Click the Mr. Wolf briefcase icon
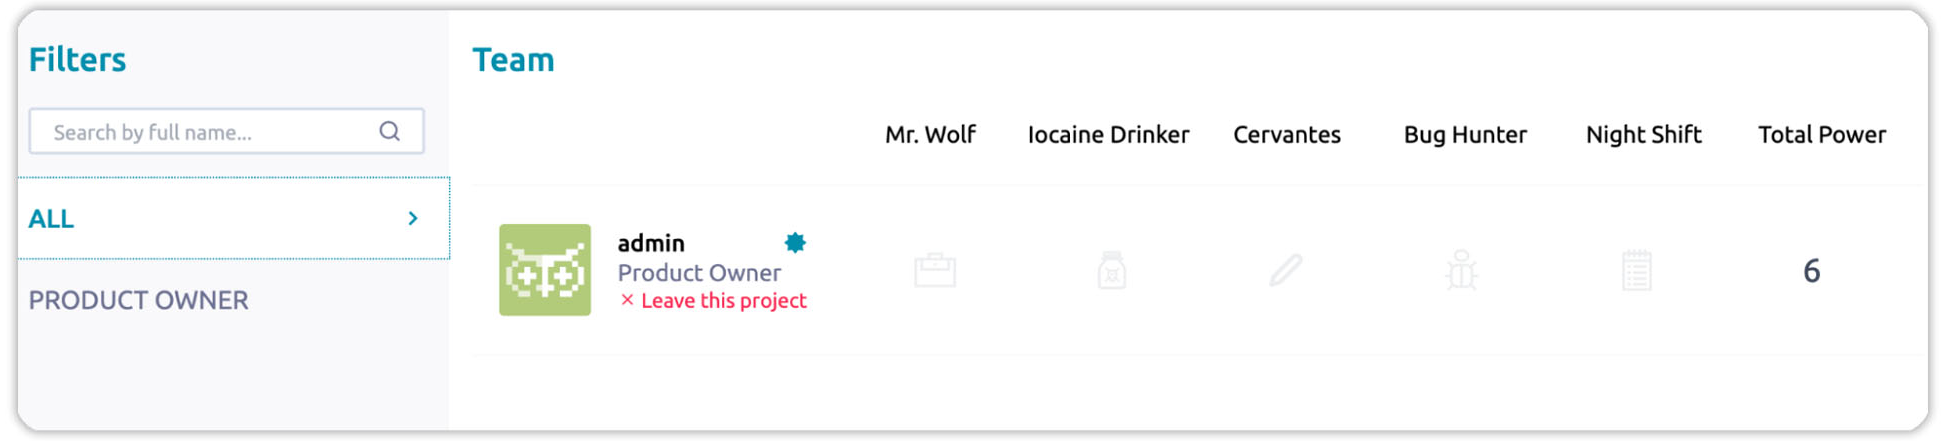The width and height of the screenshot is (1945, 441). (935, 271)
